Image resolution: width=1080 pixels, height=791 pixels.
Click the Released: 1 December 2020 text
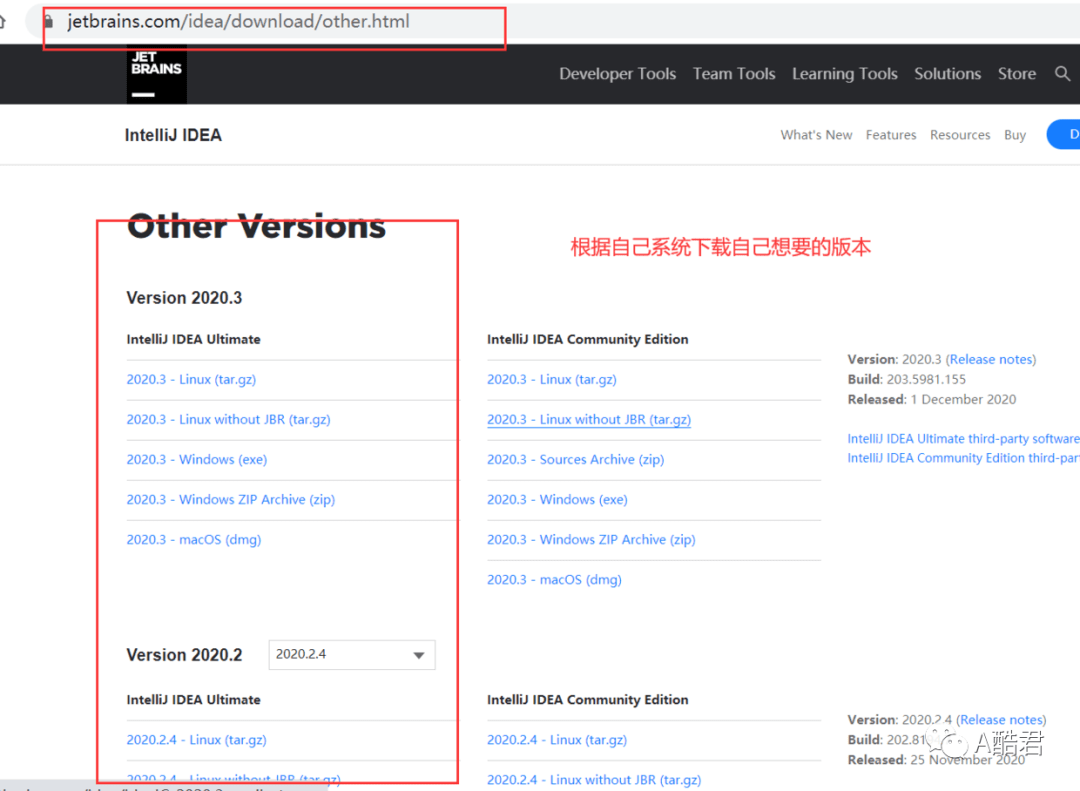[931, 399]
